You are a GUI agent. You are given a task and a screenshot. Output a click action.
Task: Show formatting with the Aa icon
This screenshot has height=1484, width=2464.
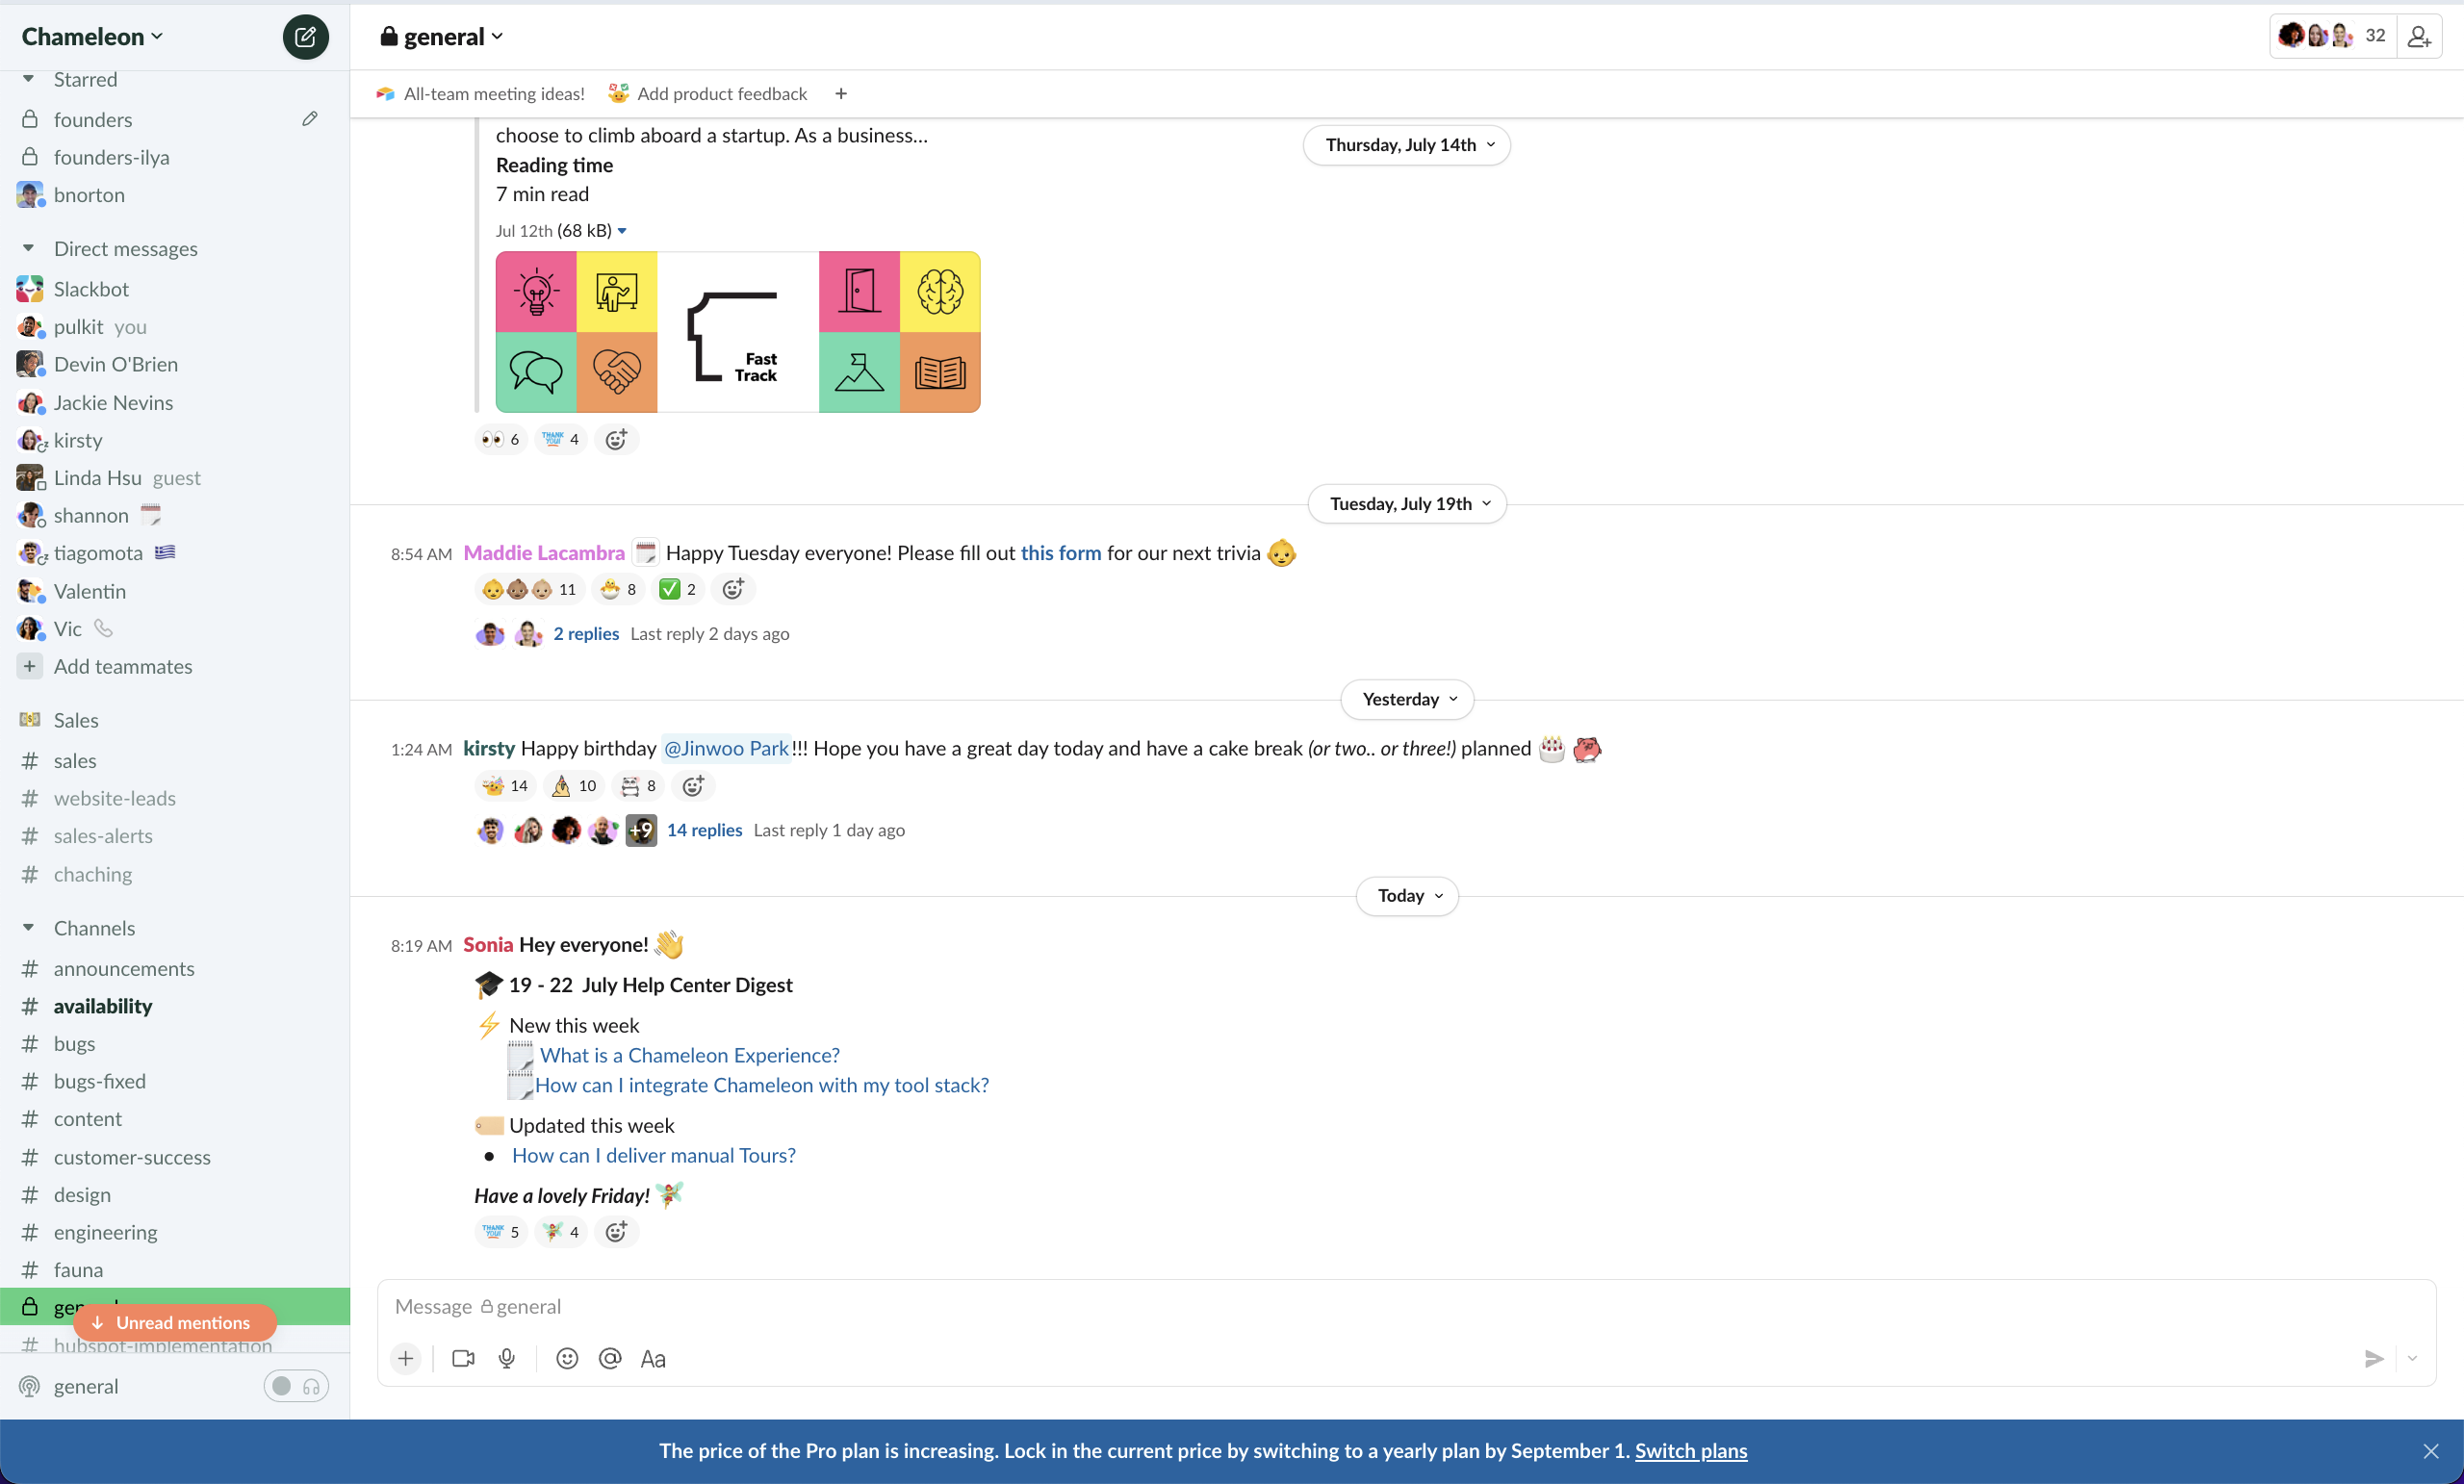click(x=653, y=1358)
